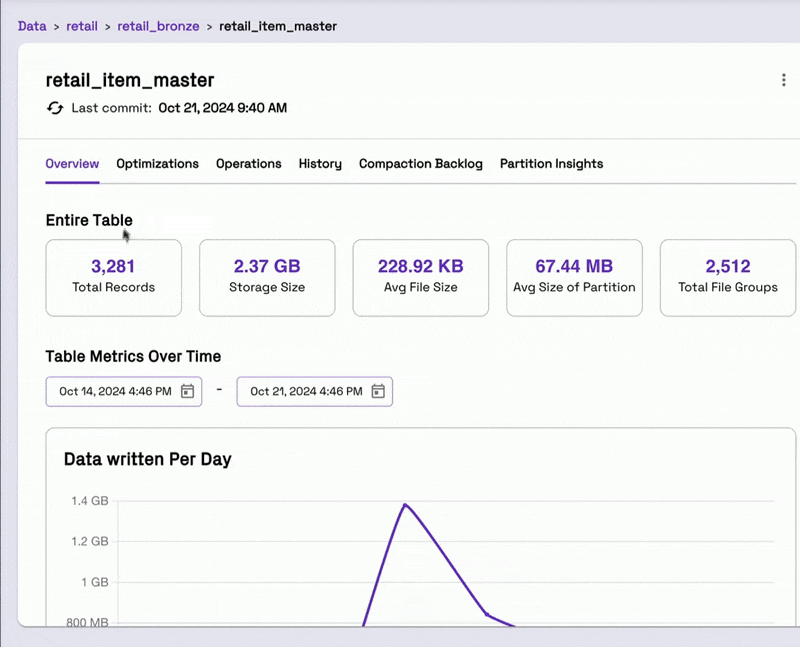Open the start date calendar icon

(x=188, y=391)
